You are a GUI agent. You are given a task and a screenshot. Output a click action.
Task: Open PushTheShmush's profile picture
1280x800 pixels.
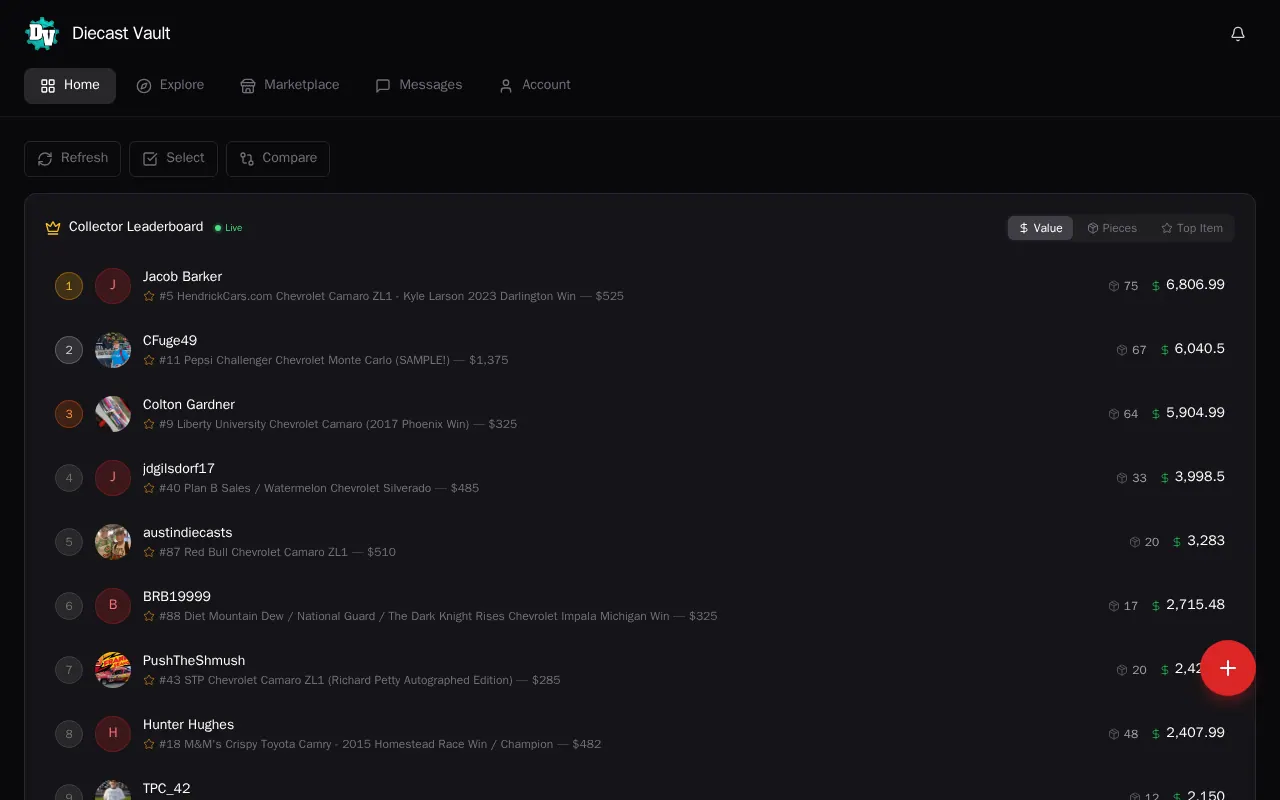click(113, 670)
